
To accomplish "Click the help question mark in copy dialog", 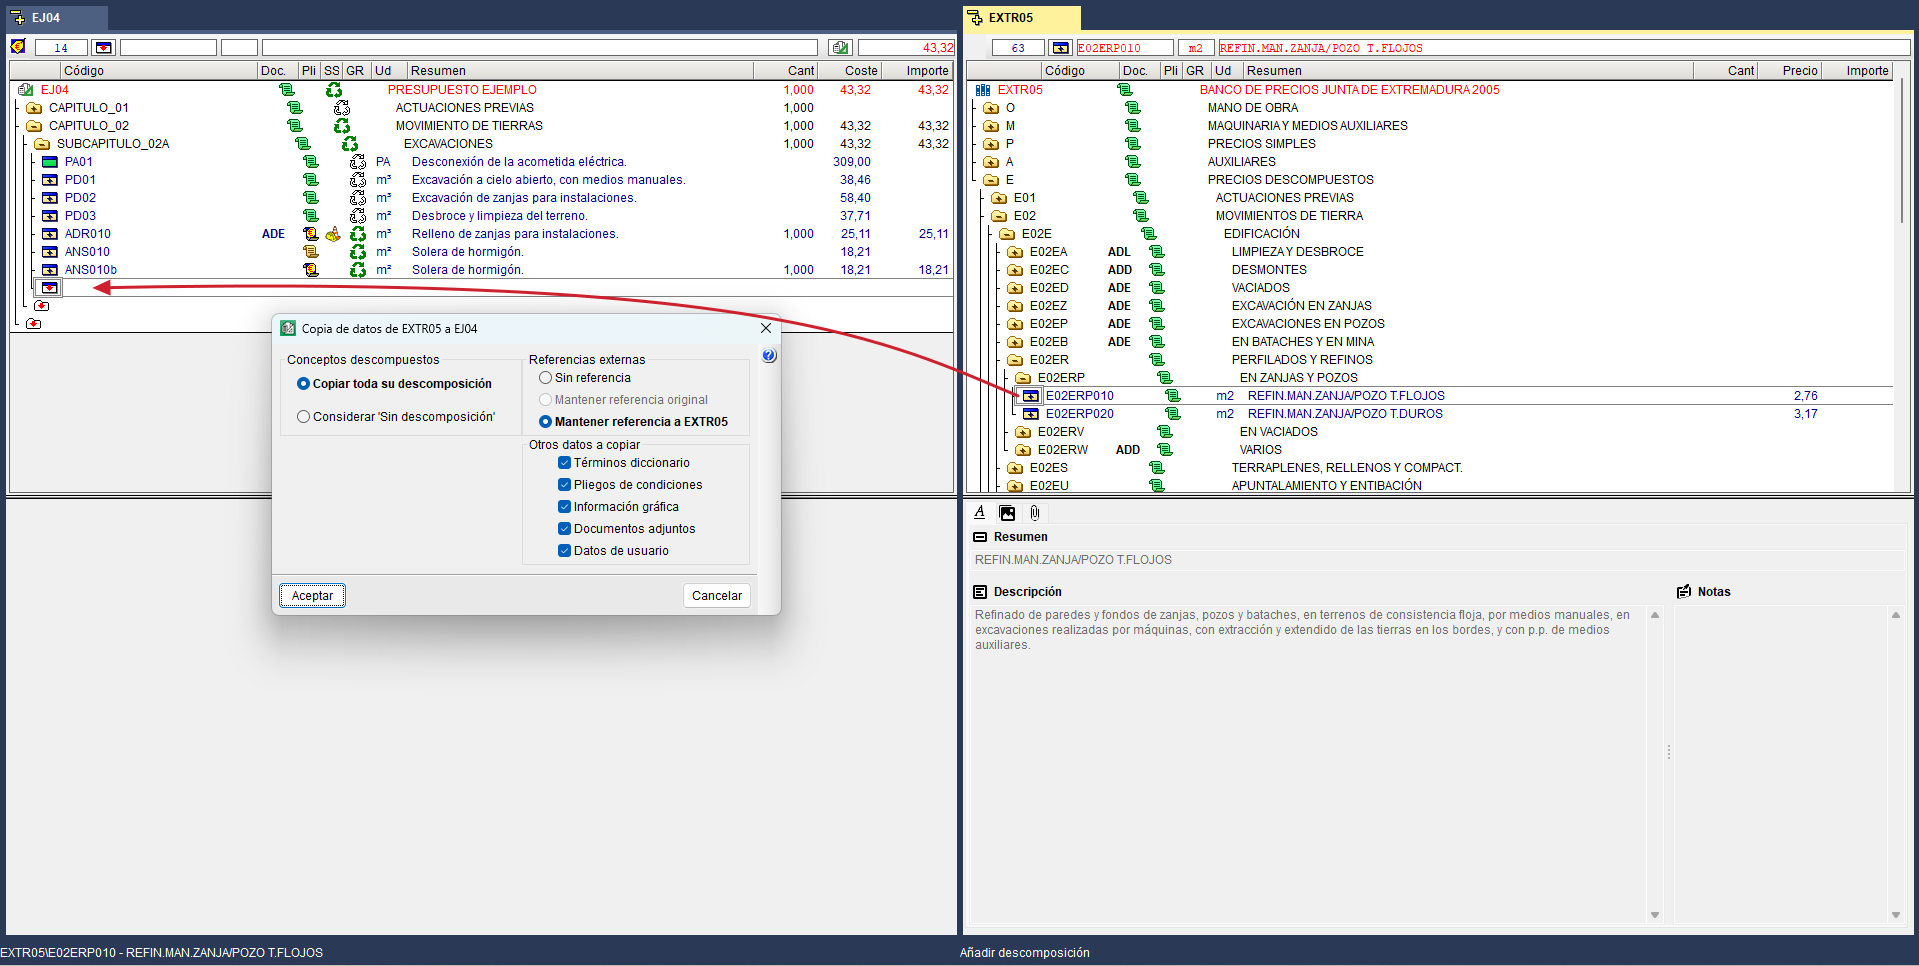I will (769, 356).
